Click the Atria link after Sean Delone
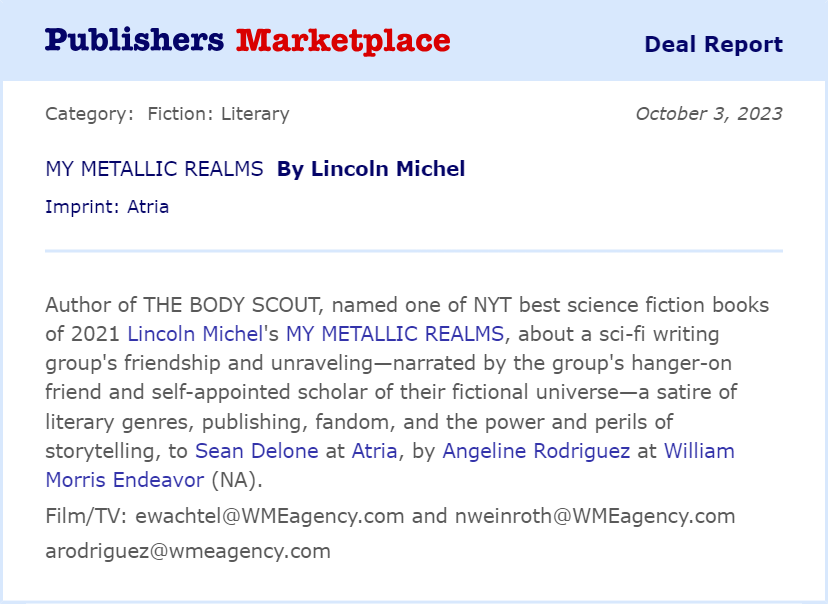This screenshot has width=828, height=604. click(375, 451)
